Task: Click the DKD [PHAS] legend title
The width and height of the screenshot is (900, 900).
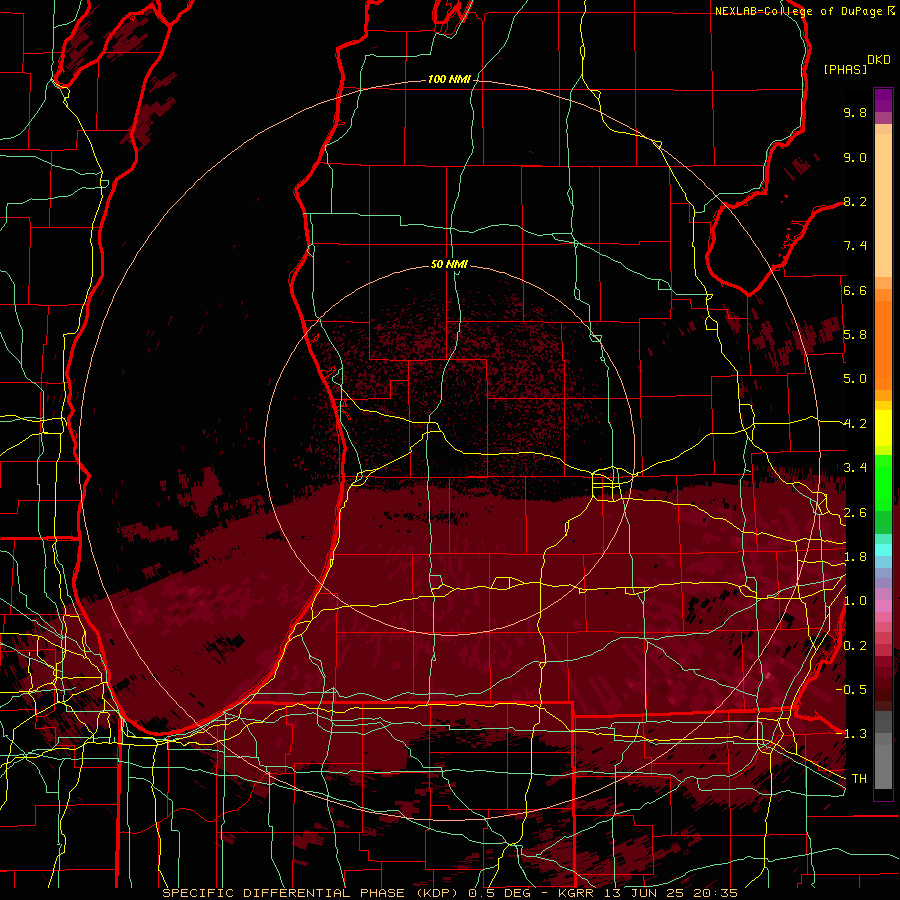Action: point(856,65)
